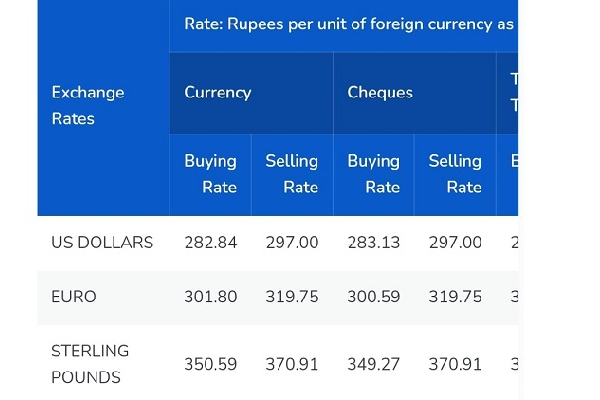Click US dollar currency selling rate 297.00
Image resolution: width=600 pixels, height=400 pixels.
[x=292, y=243]
